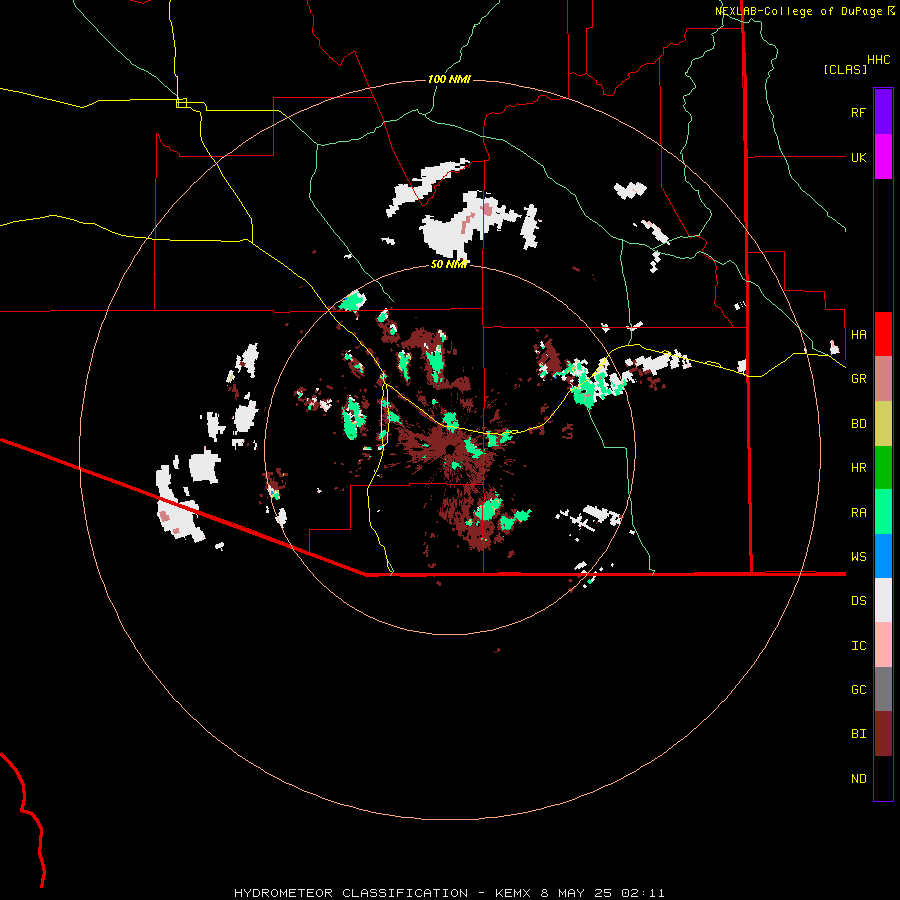Click the WS blue legend swatch
Viewport: 900px width, 900px height.
point(883,556)
